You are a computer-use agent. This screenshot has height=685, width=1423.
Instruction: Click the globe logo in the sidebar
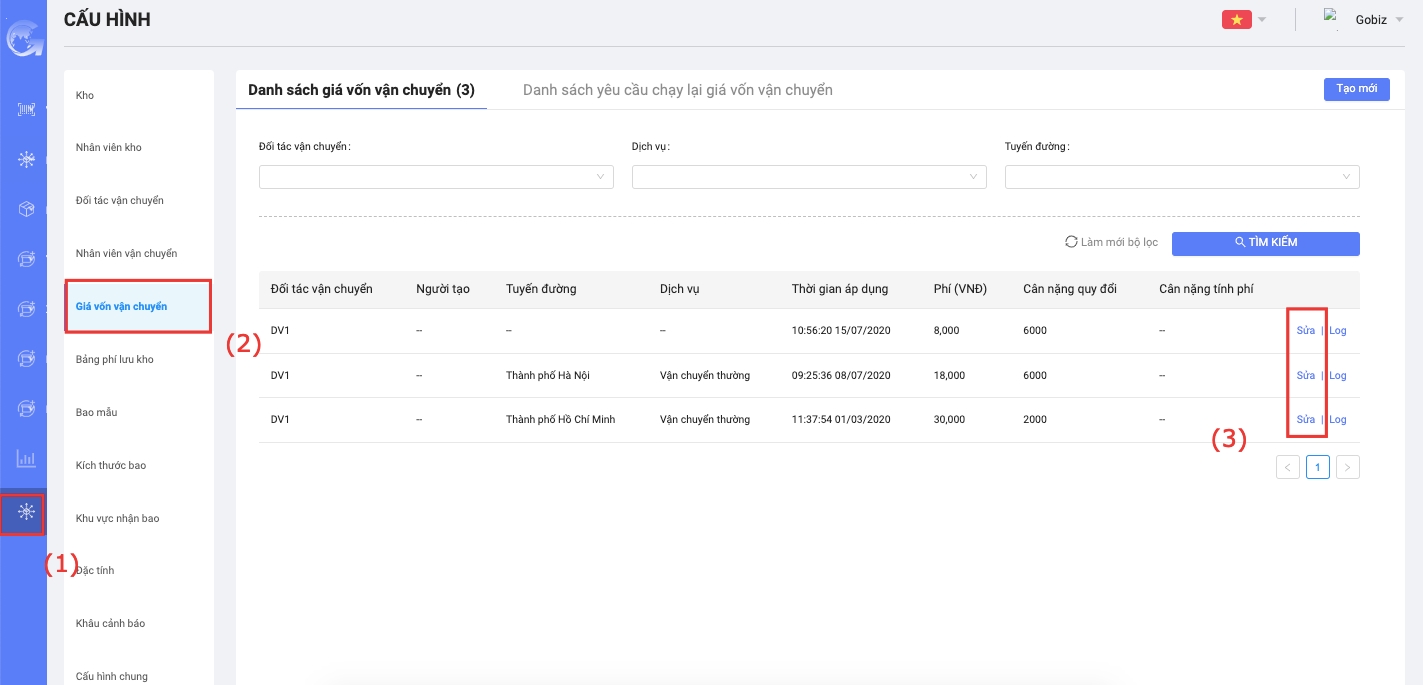pyautogui.click(x=20, y=40)
